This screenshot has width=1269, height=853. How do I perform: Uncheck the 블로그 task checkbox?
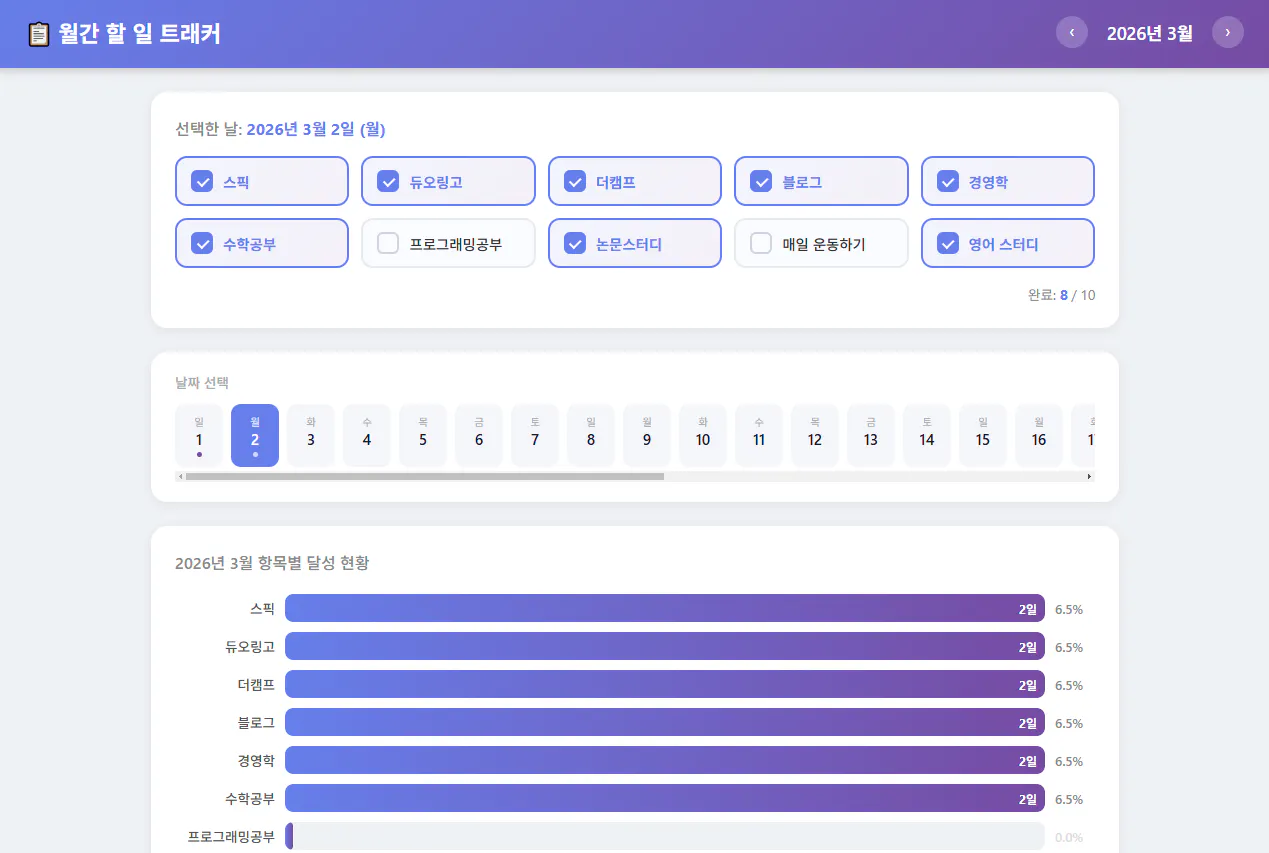(x=761, y=181)
